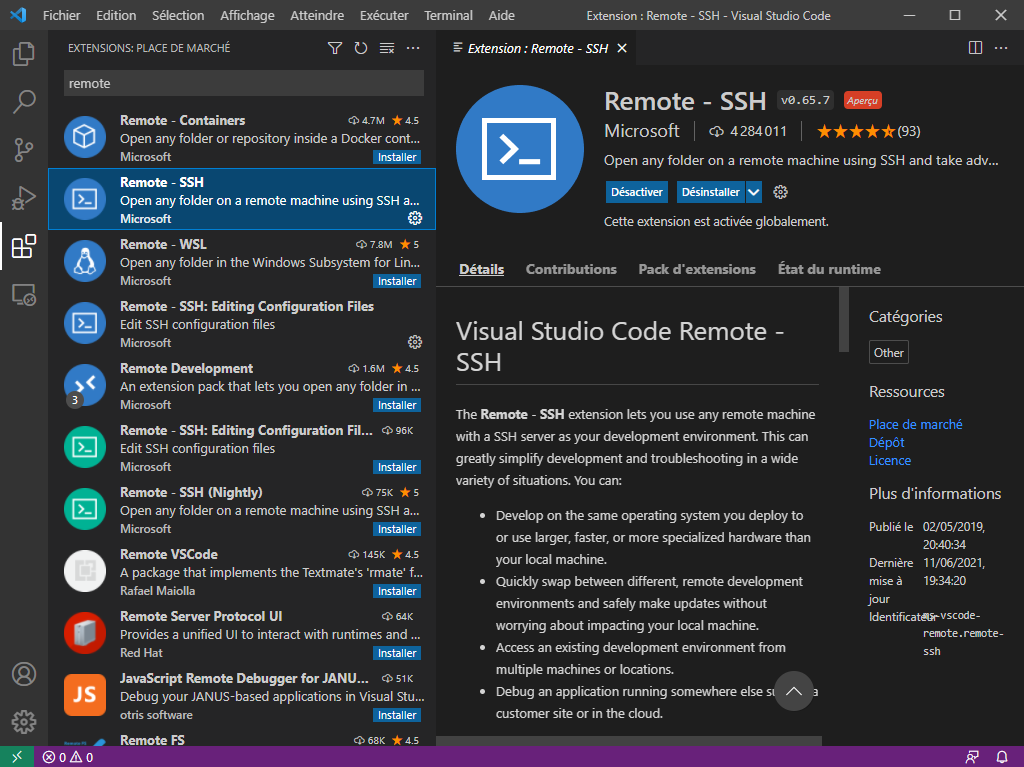This screenshot has width=1024, height=767.
Task: Split the editor to the right
Action: (975, 48)
